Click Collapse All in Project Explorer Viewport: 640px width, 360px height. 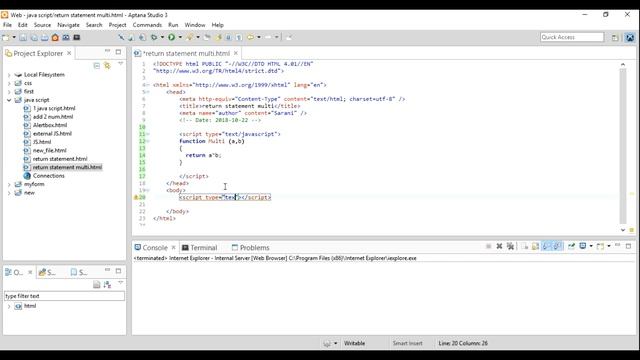(97, 66)
